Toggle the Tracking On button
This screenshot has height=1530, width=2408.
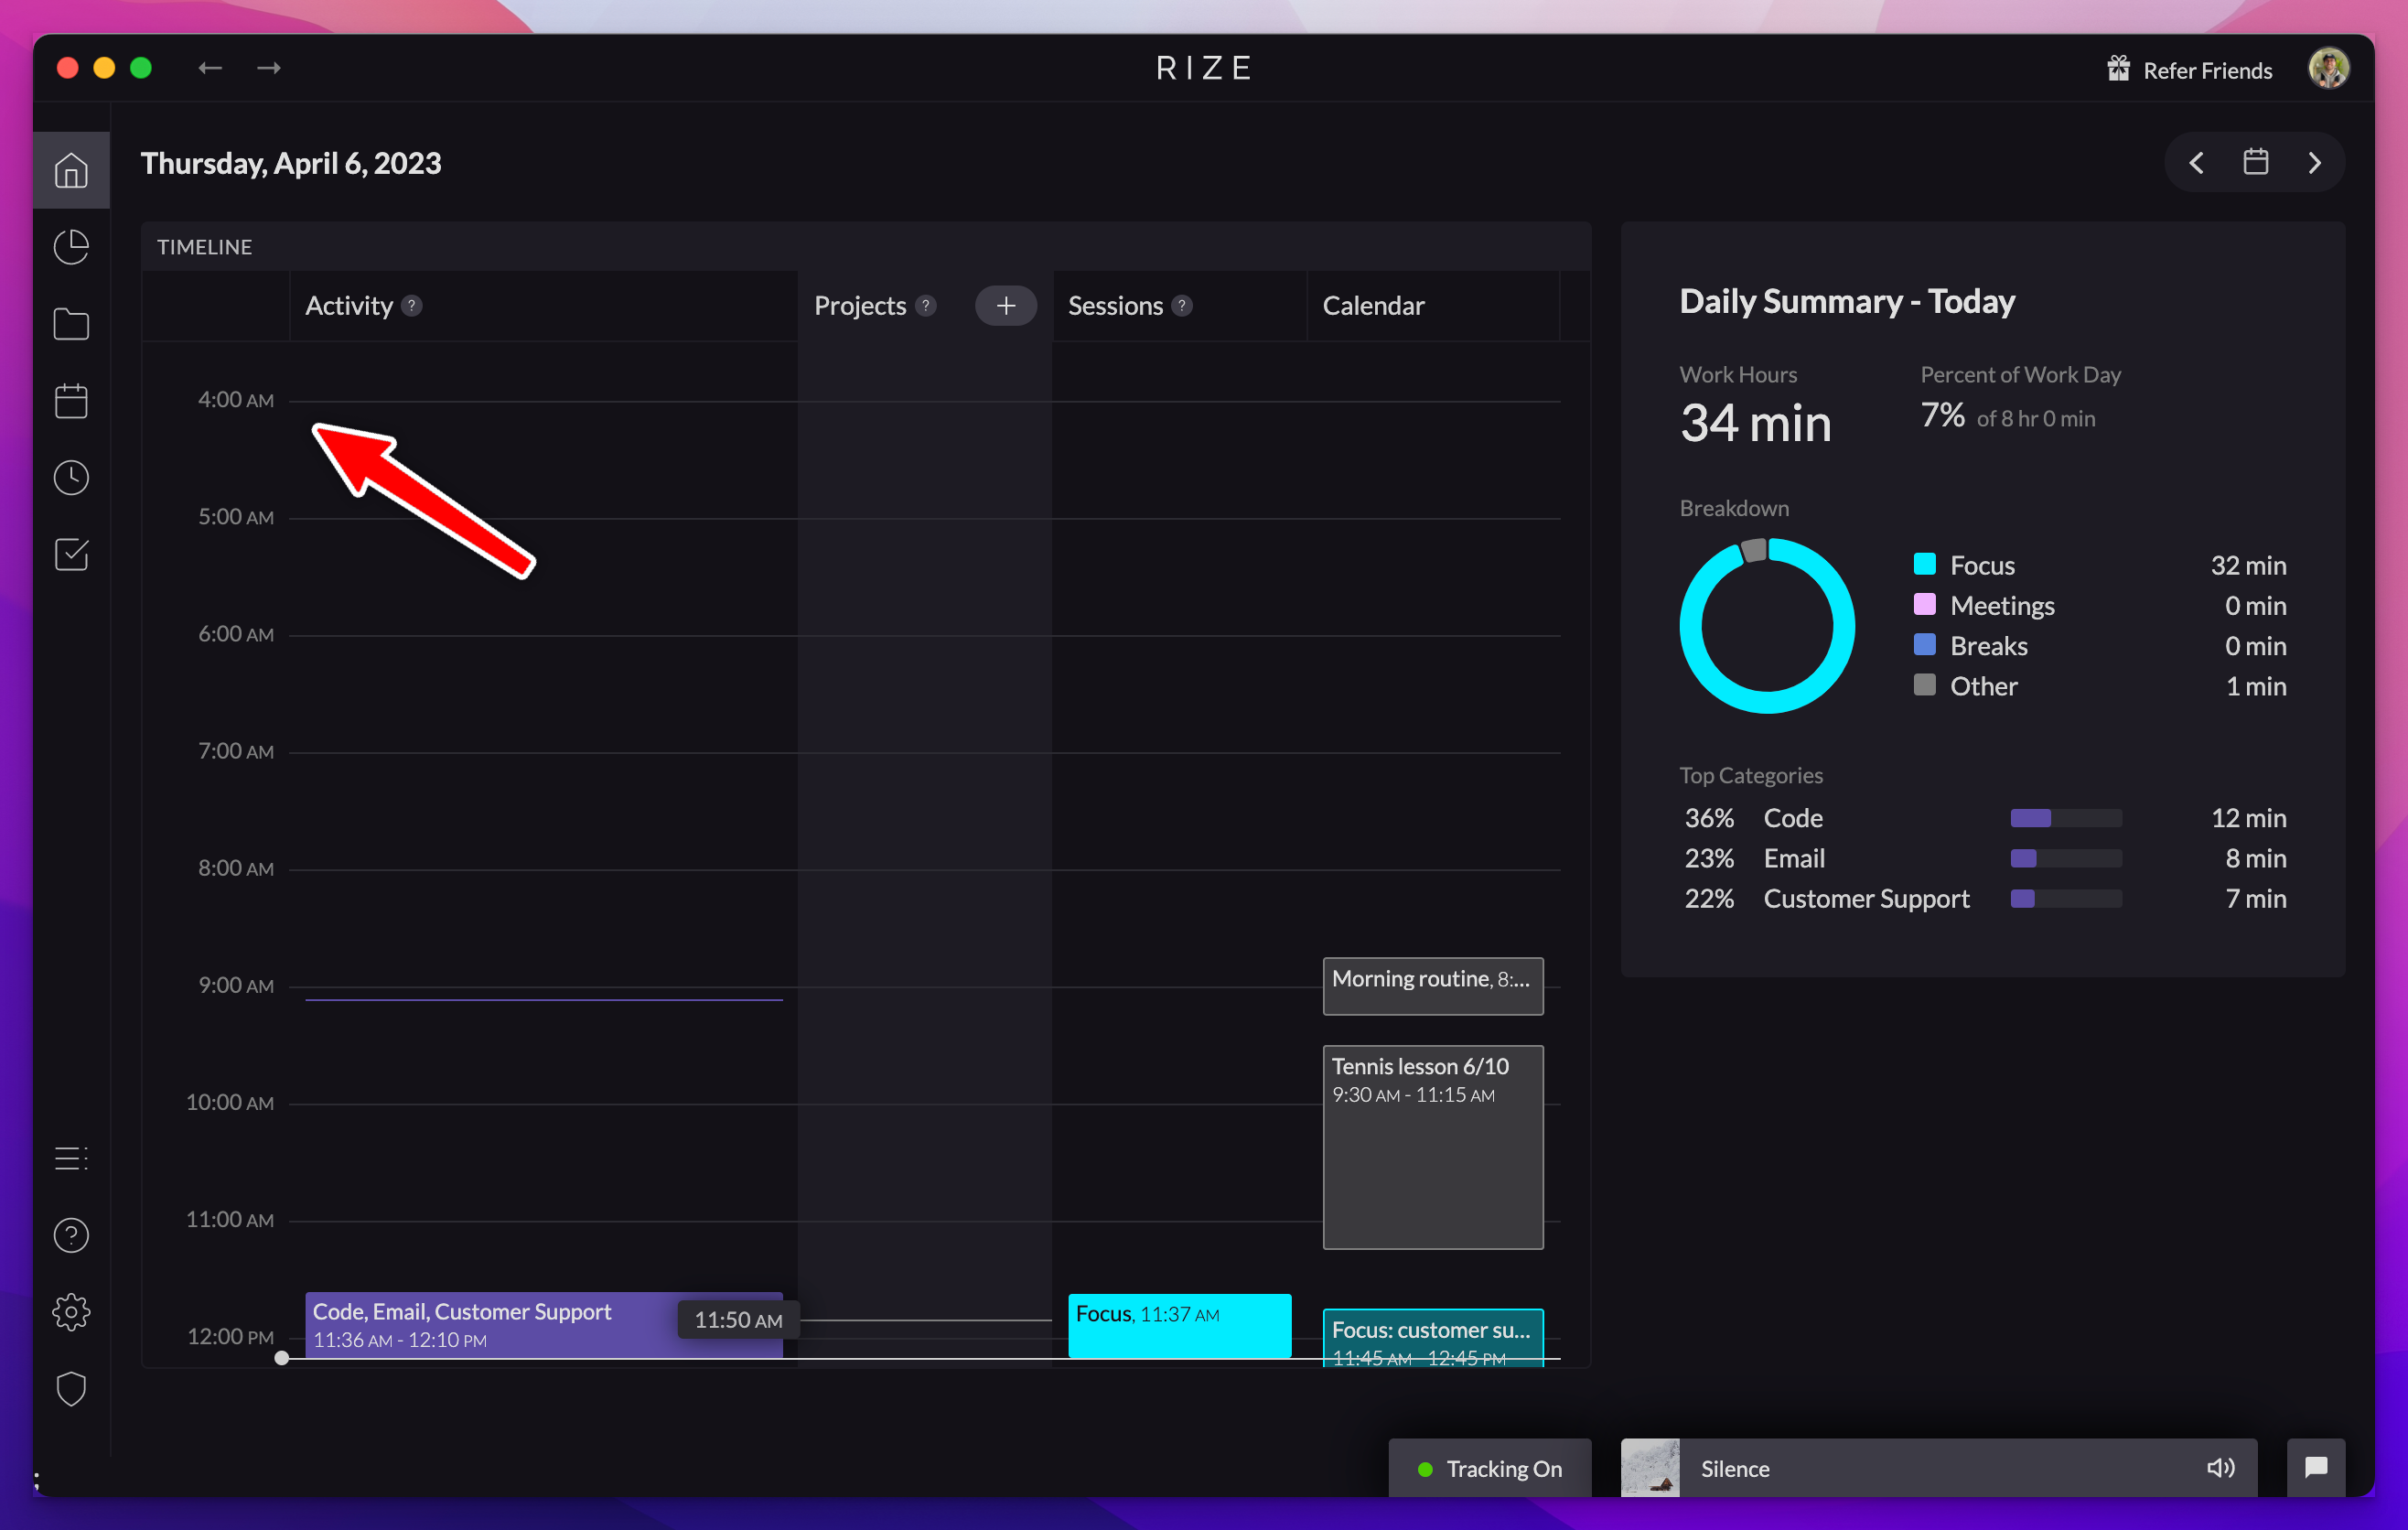tap(1490, 1468)
